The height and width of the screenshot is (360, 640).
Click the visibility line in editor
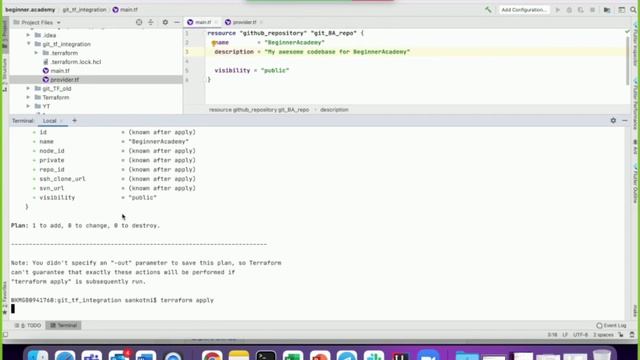click(251, 71)
